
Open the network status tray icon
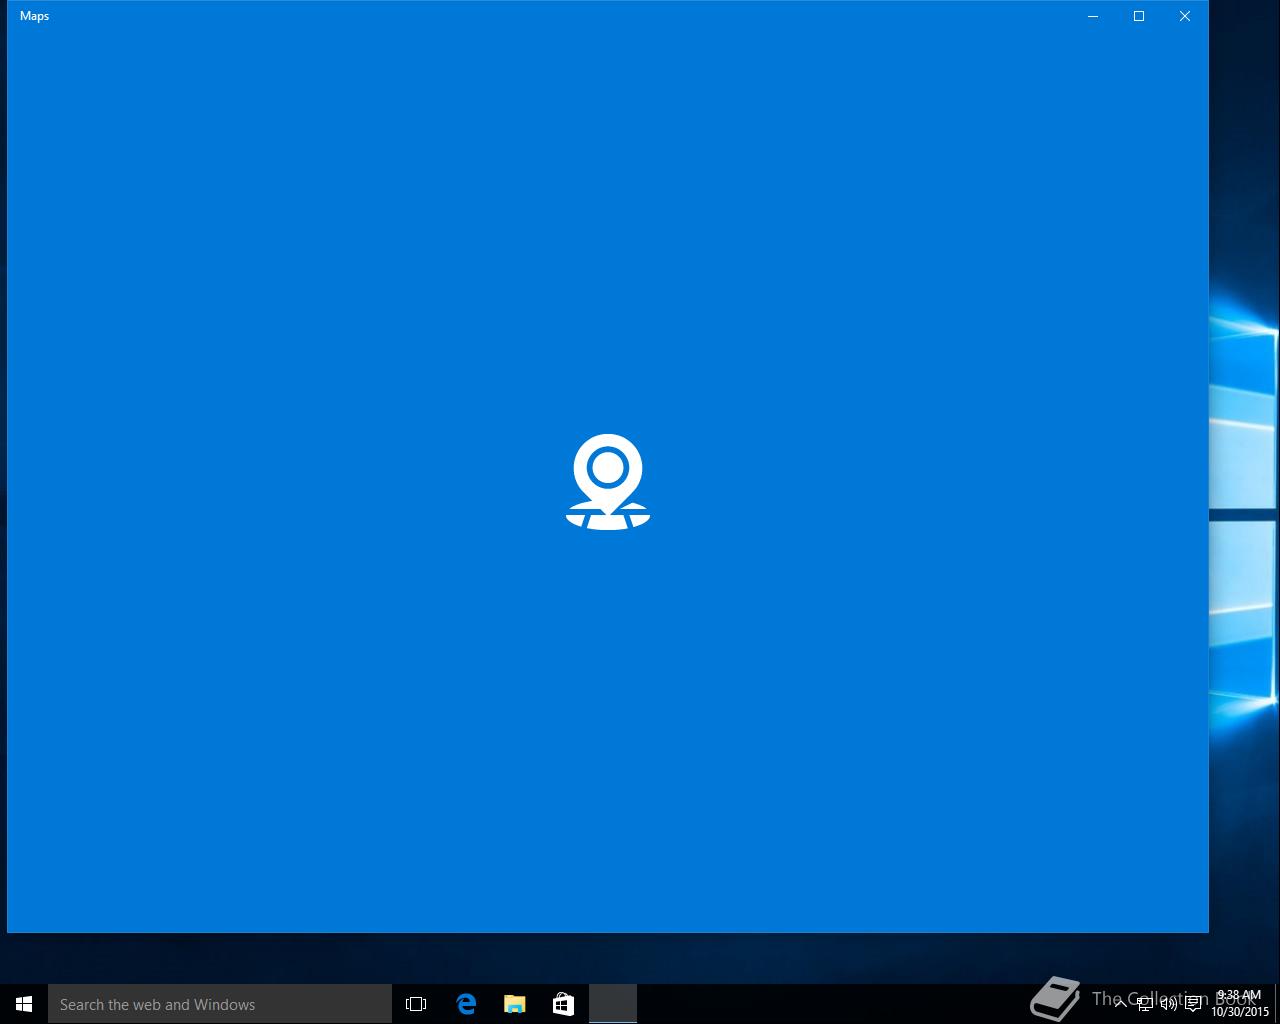point(1145,1004)
